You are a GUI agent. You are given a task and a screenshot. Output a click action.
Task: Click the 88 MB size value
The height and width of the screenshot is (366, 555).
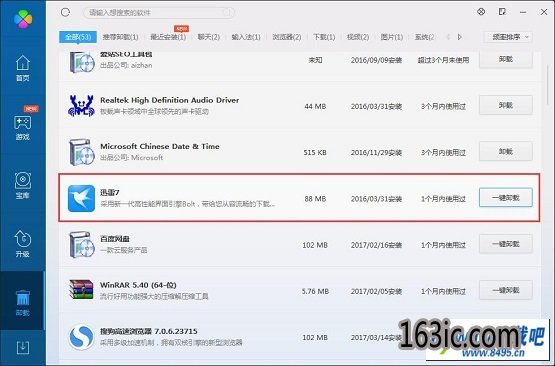(315, 199)
